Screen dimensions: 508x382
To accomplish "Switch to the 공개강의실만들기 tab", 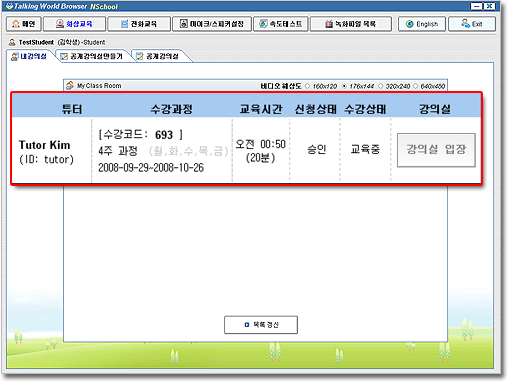I will click(93, 56).
